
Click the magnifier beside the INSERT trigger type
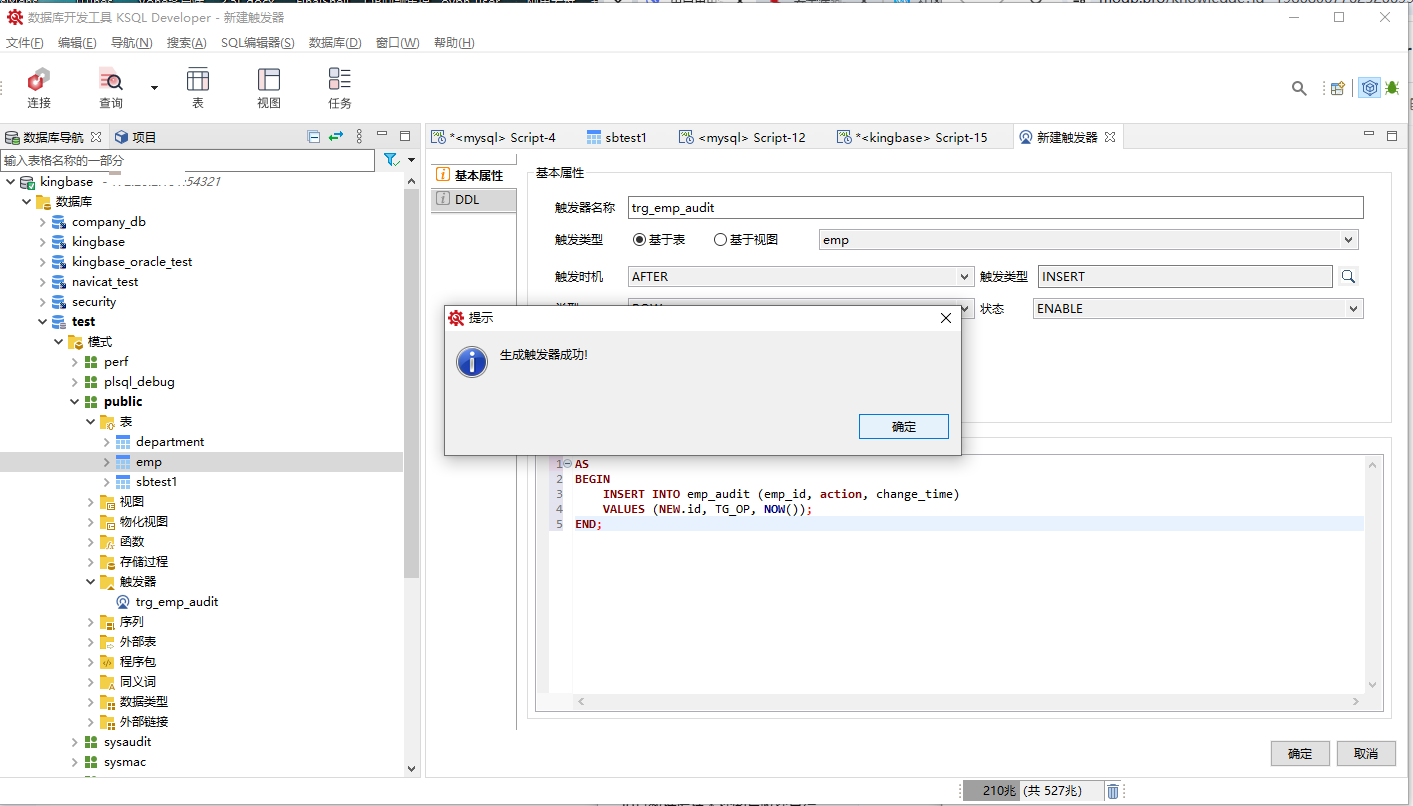(1348, 277)
